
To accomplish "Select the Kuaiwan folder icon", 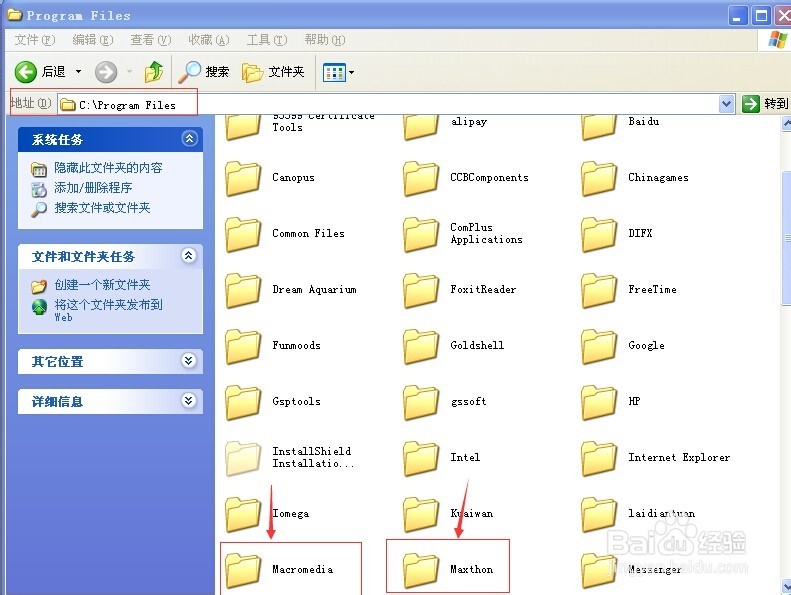I will coord(420,514).
